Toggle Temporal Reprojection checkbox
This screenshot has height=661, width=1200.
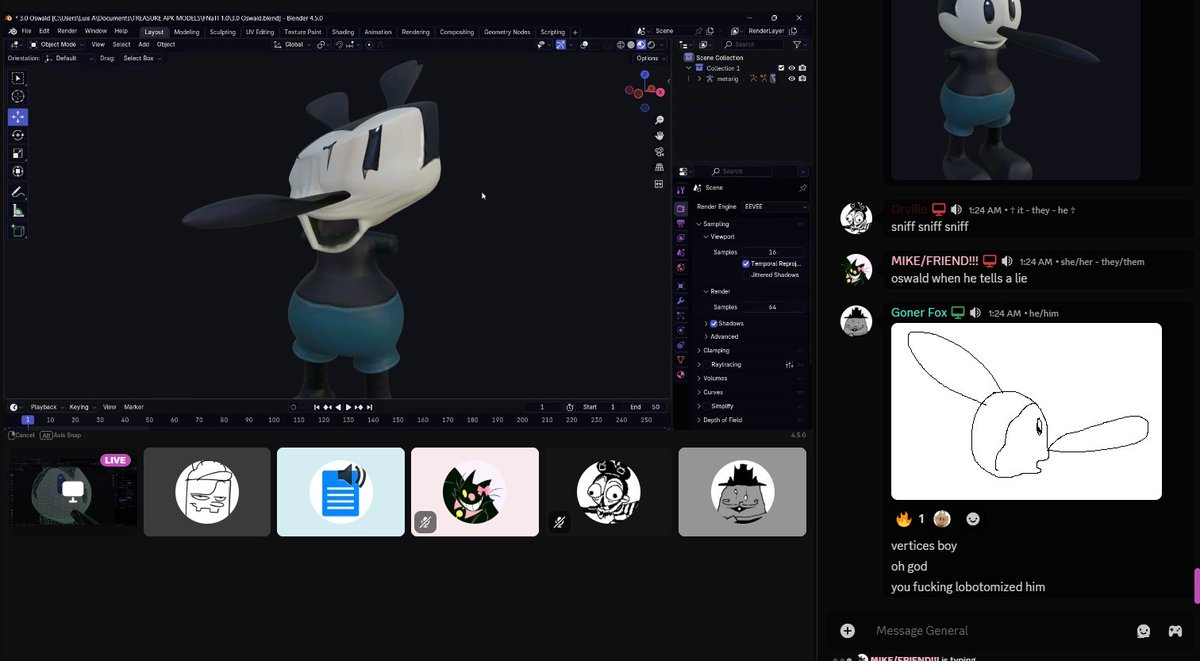click(746, 263)
